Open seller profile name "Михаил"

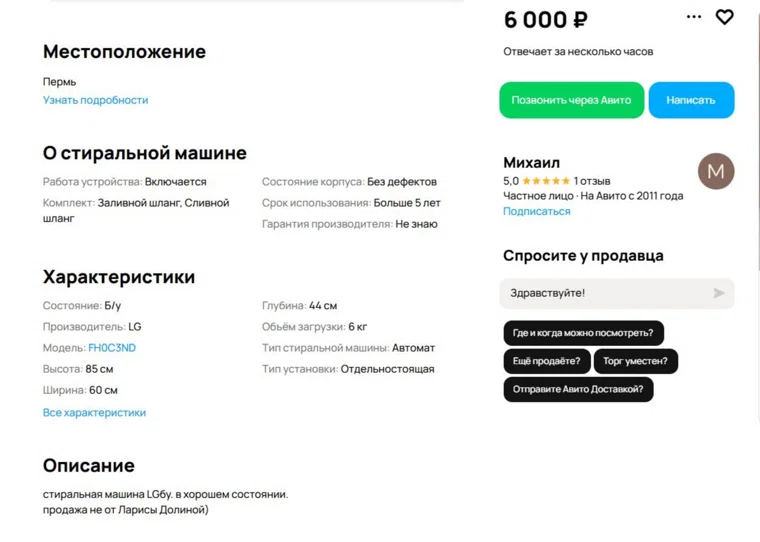531,162
